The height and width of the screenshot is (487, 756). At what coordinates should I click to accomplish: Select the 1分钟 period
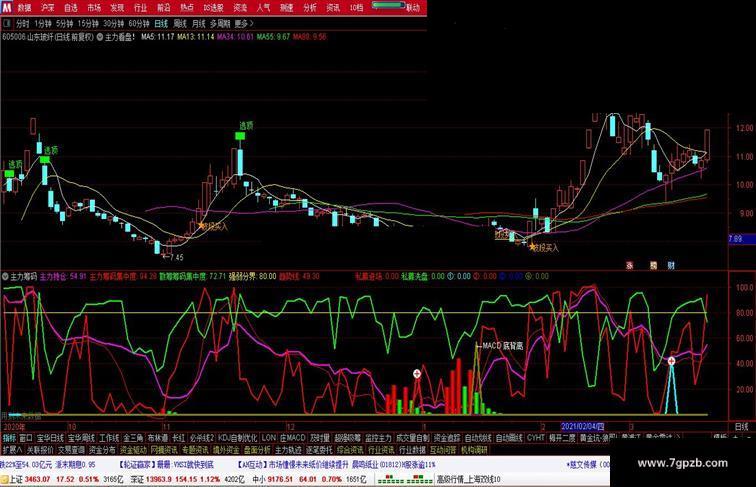[43, 23]
